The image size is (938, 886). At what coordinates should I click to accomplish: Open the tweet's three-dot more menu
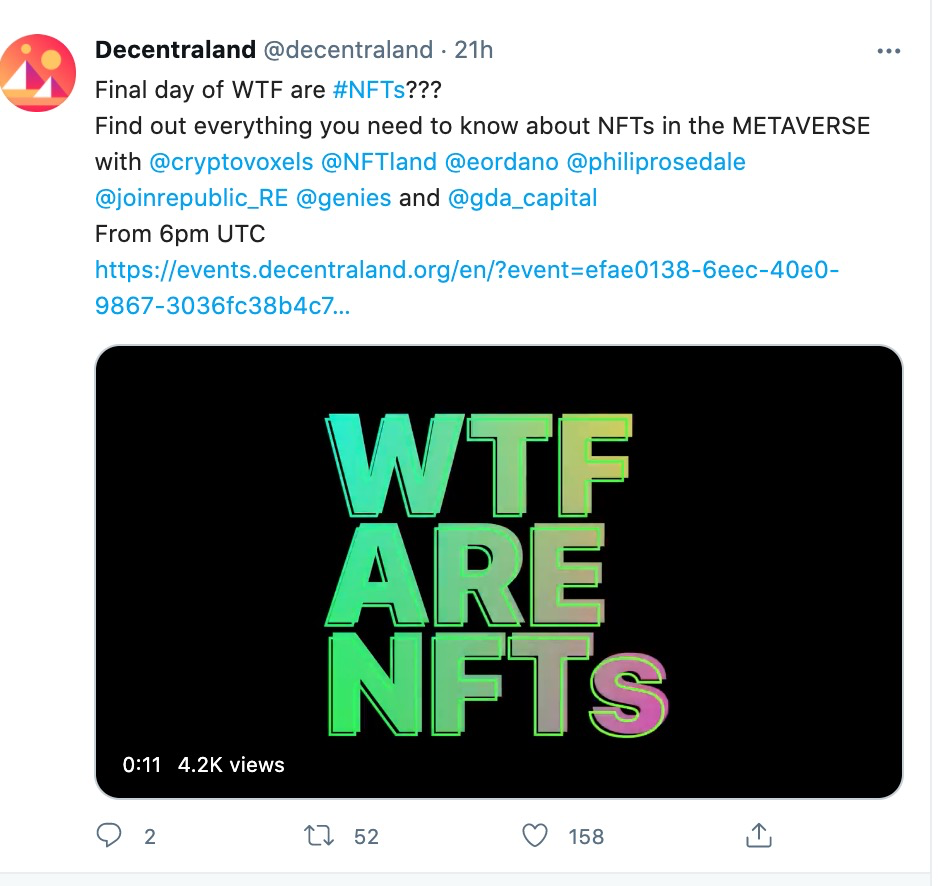tap(888, 51)
